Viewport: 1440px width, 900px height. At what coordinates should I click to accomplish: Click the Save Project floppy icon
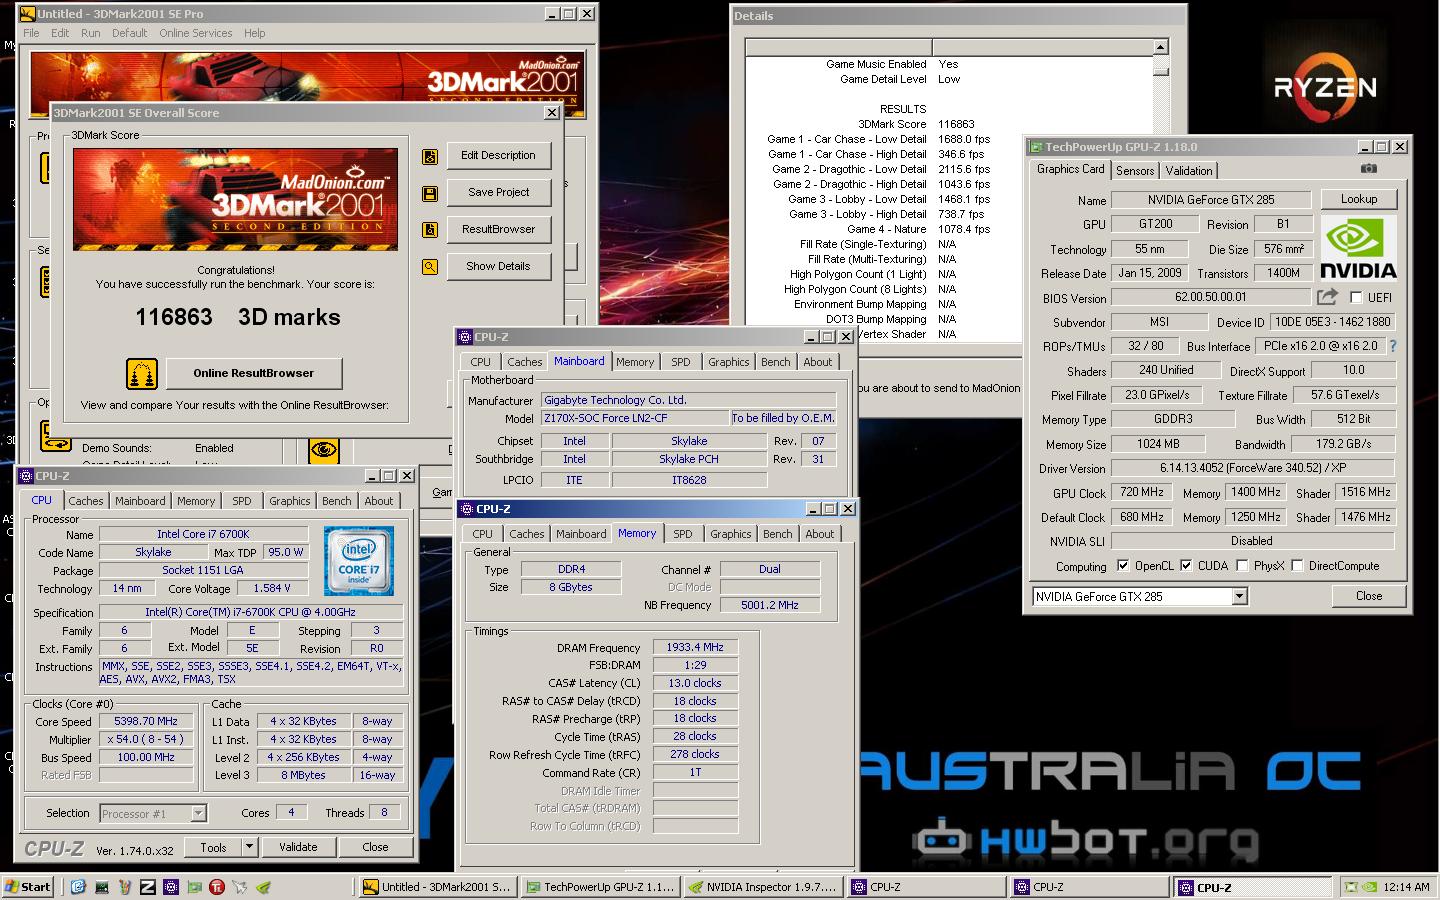[430, 193]
